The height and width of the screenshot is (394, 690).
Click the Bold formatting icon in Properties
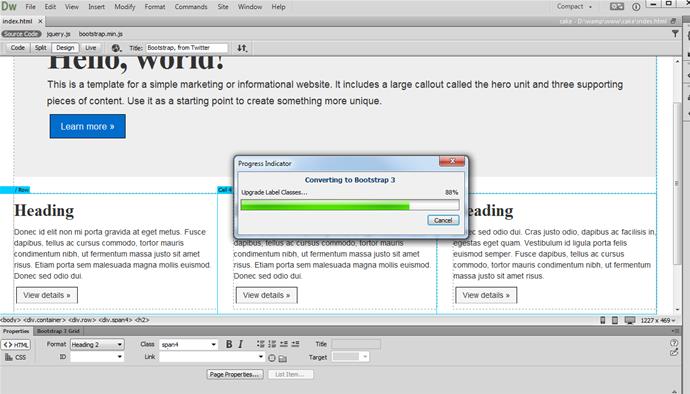[229, 344]
